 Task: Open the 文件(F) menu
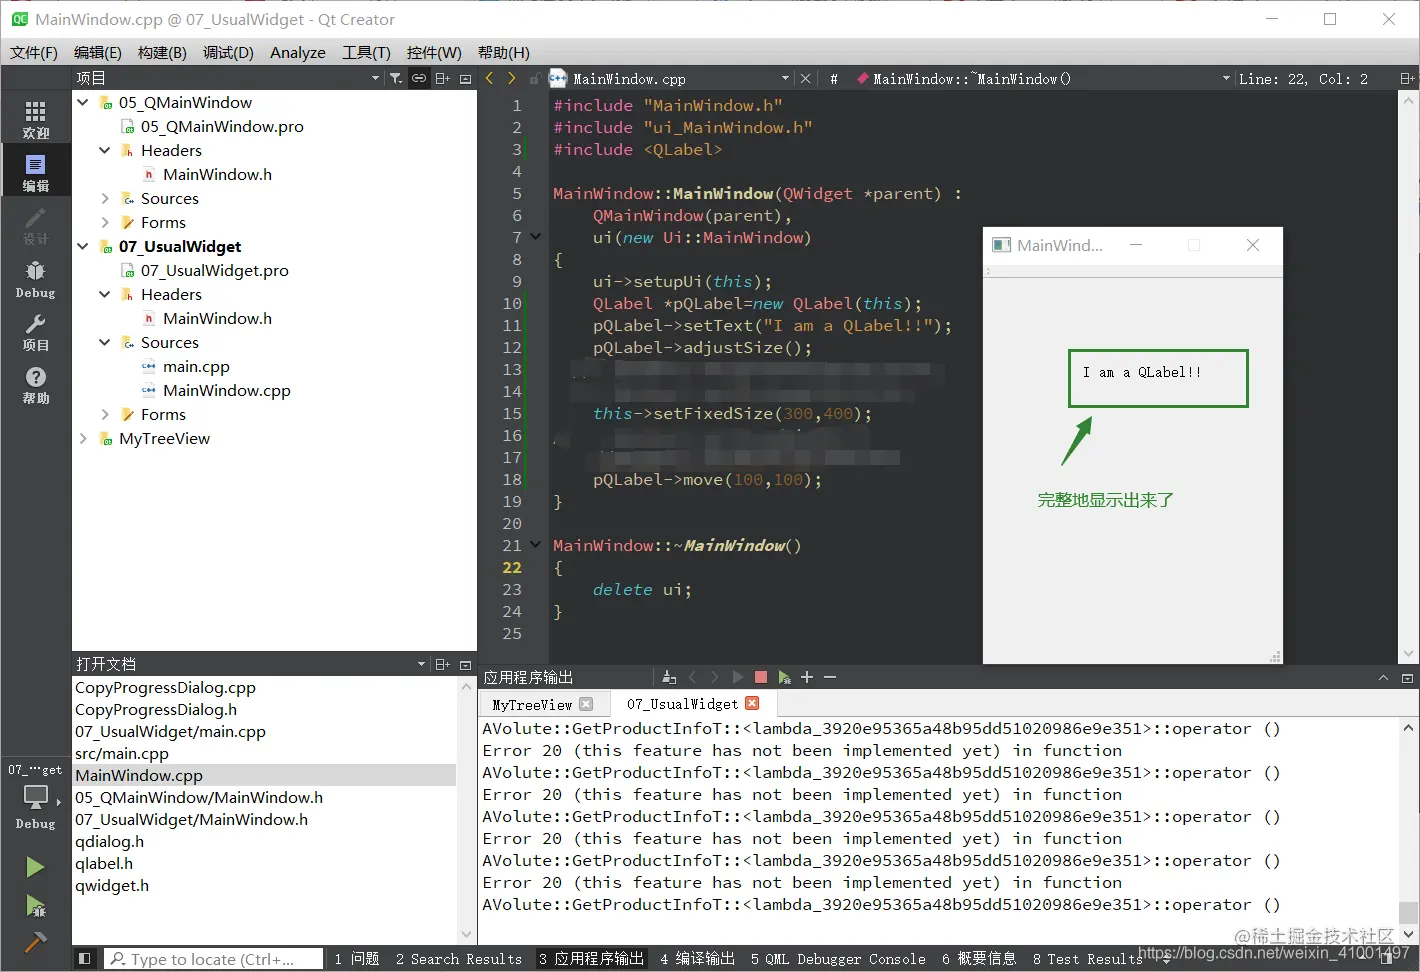[x=34, y=52]
